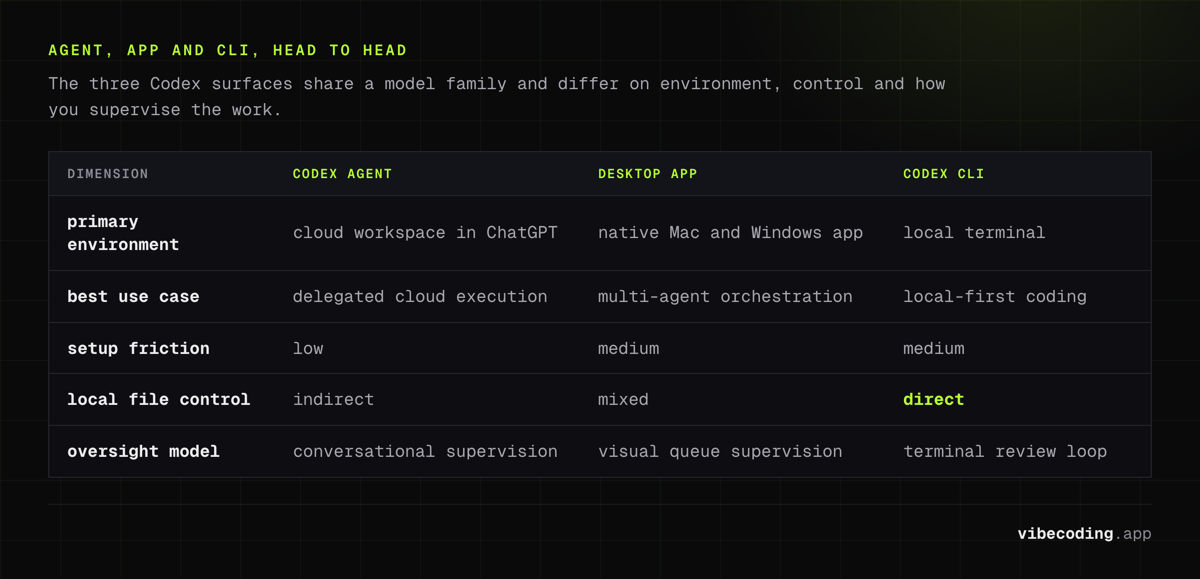
Task: Click the heading 'AGENT, APP AND CLI, HEAD TO HEAD'
Action: point(228,50)
